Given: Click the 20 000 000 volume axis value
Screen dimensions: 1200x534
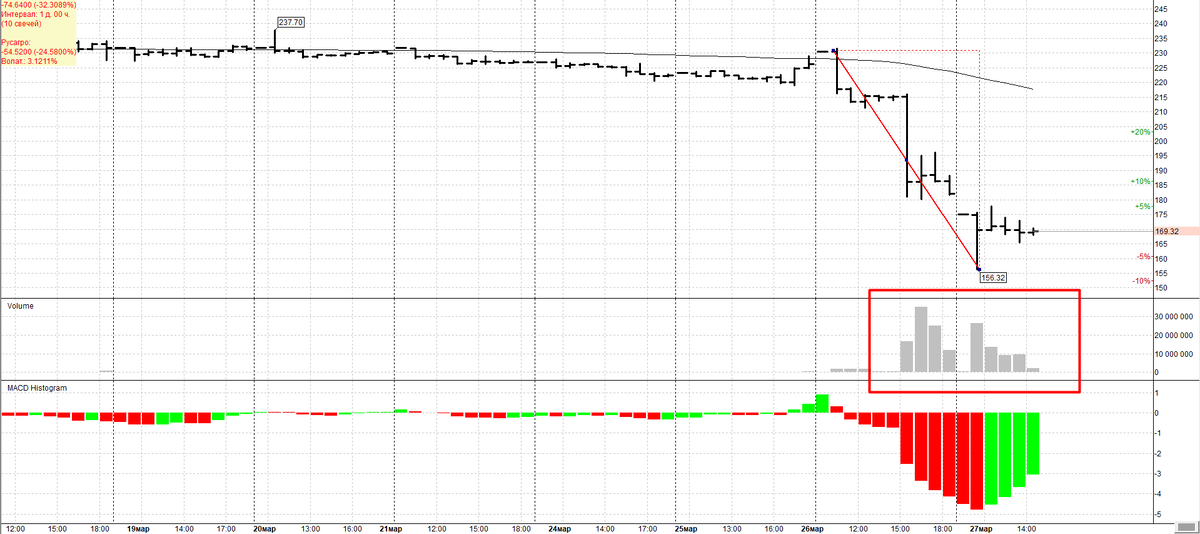Looking at the screenshot, I should 1173,335.
